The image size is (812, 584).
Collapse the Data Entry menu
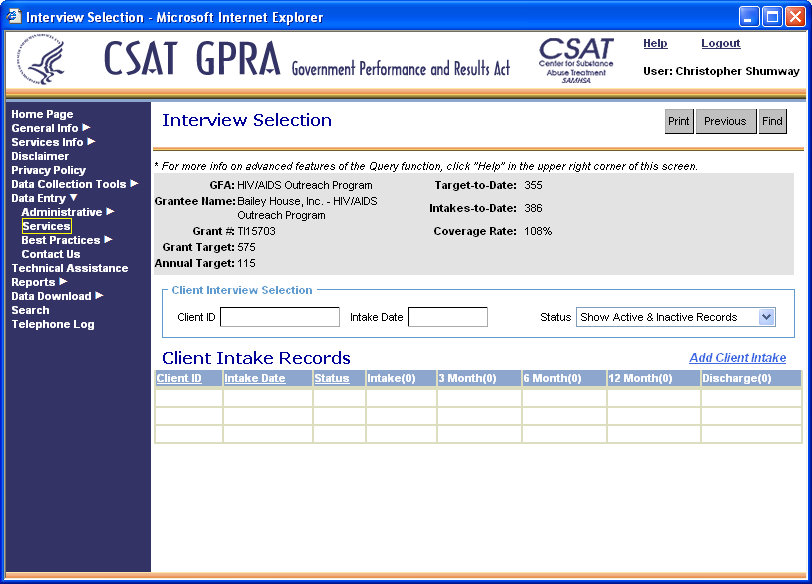tap(73, 198)
